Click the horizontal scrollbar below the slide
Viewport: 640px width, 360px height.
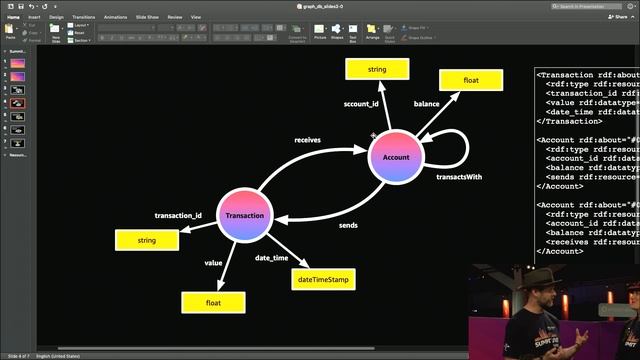click(x=216, y=349)
